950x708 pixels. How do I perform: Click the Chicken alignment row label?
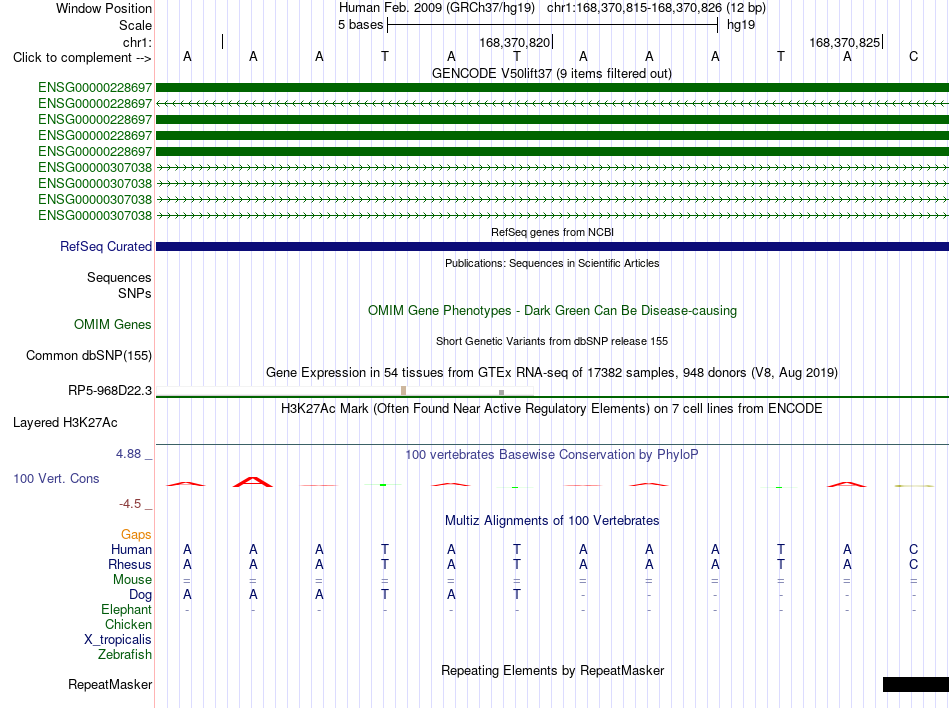click(128, 624)
